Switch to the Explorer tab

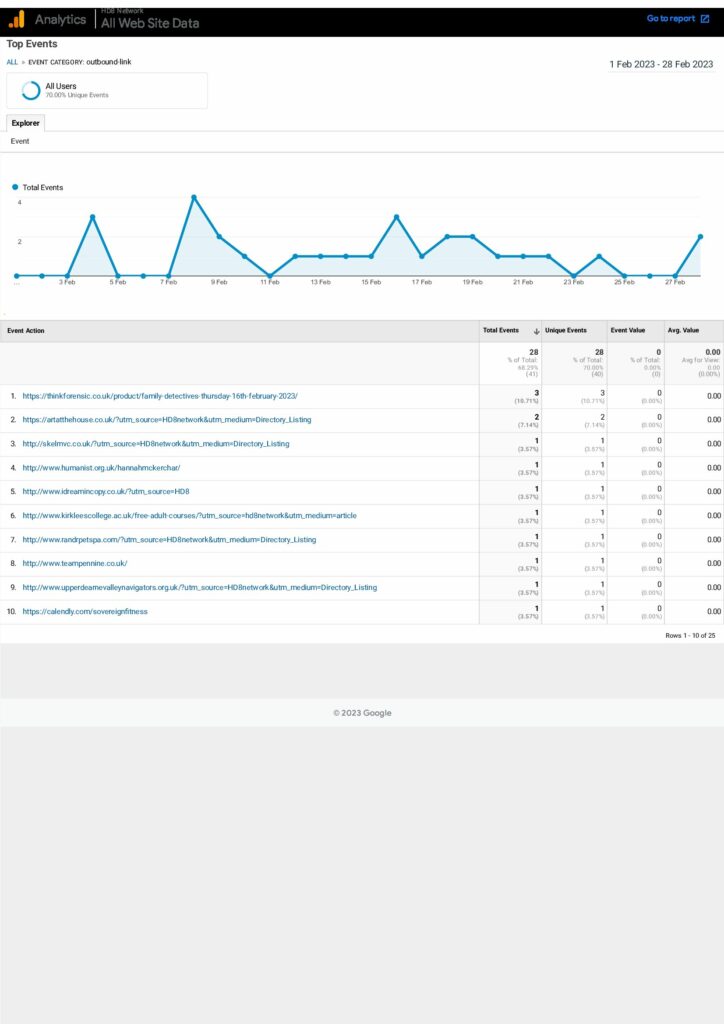click(26, 123)
